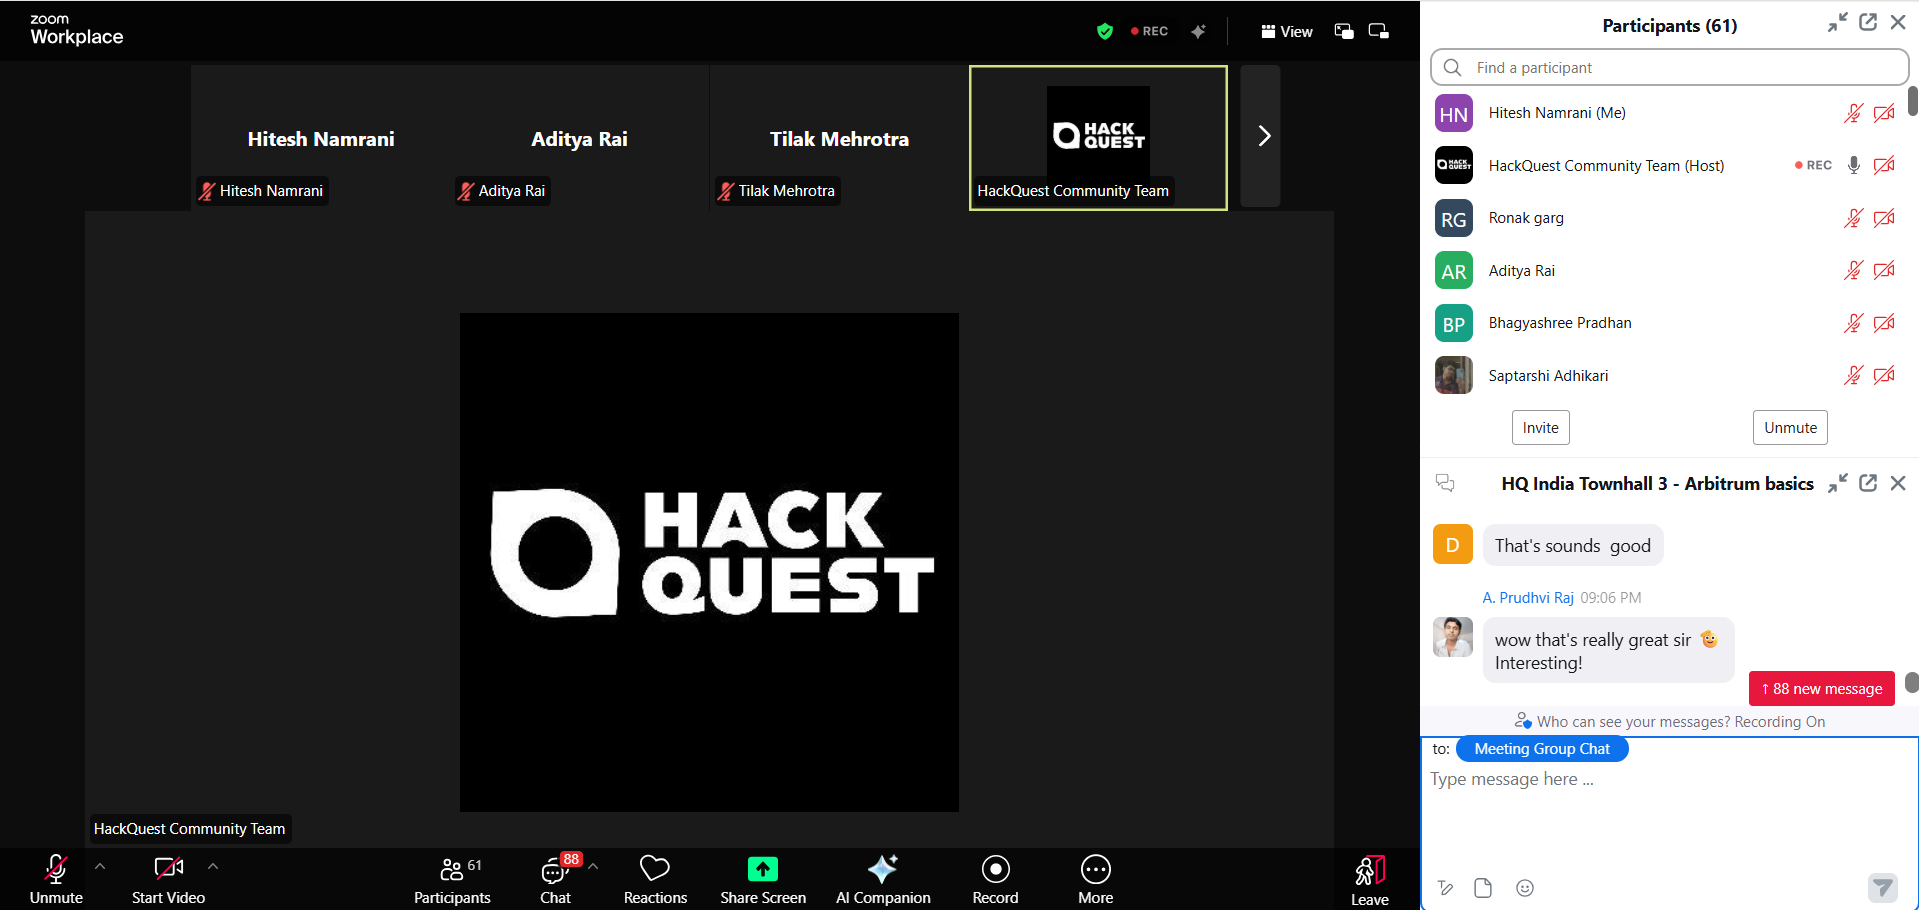
Task: Click the Unmute button in Participants panel
Action: (1790, 427)
